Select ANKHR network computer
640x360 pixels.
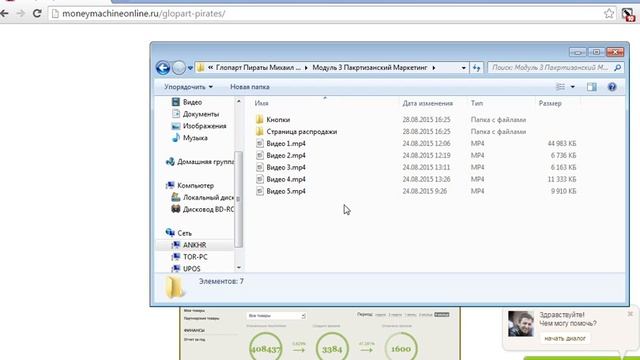click(x=189, y=245)
